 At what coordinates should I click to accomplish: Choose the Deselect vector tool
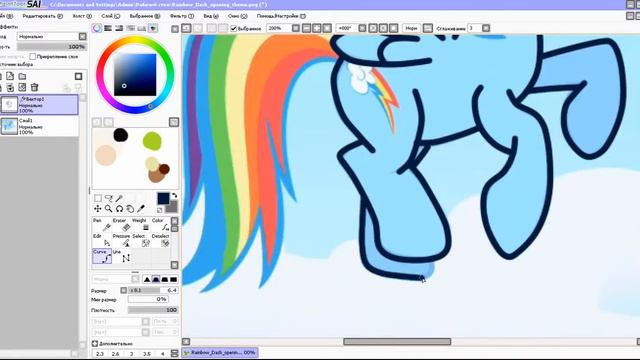coord(161,240)
